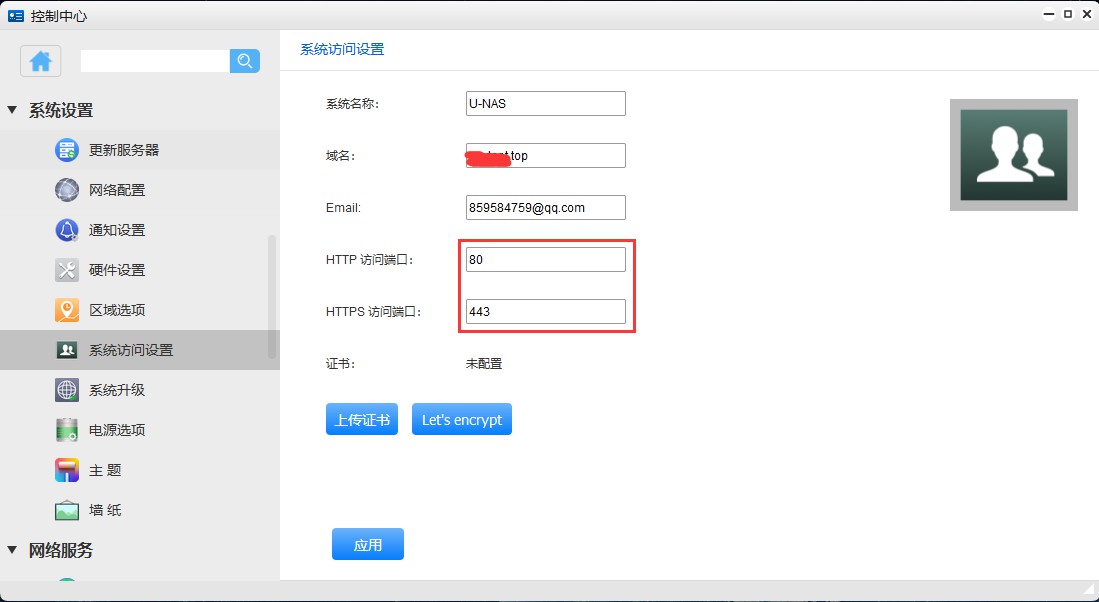The height and width of the screenshot is (602, 1099).
Task: Click the home icon button
Action: point(40,61)
